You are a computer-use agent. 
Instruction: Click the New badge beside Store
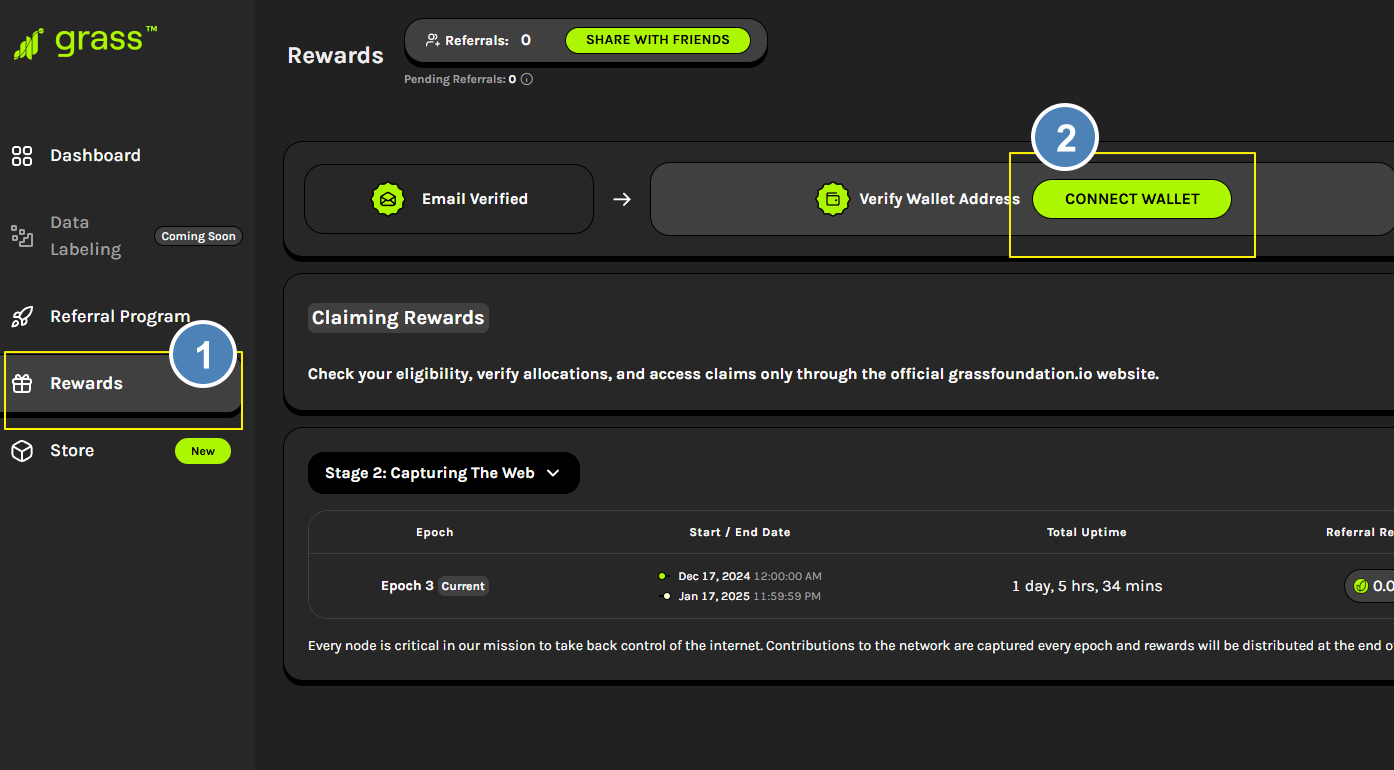click(203, 451)
